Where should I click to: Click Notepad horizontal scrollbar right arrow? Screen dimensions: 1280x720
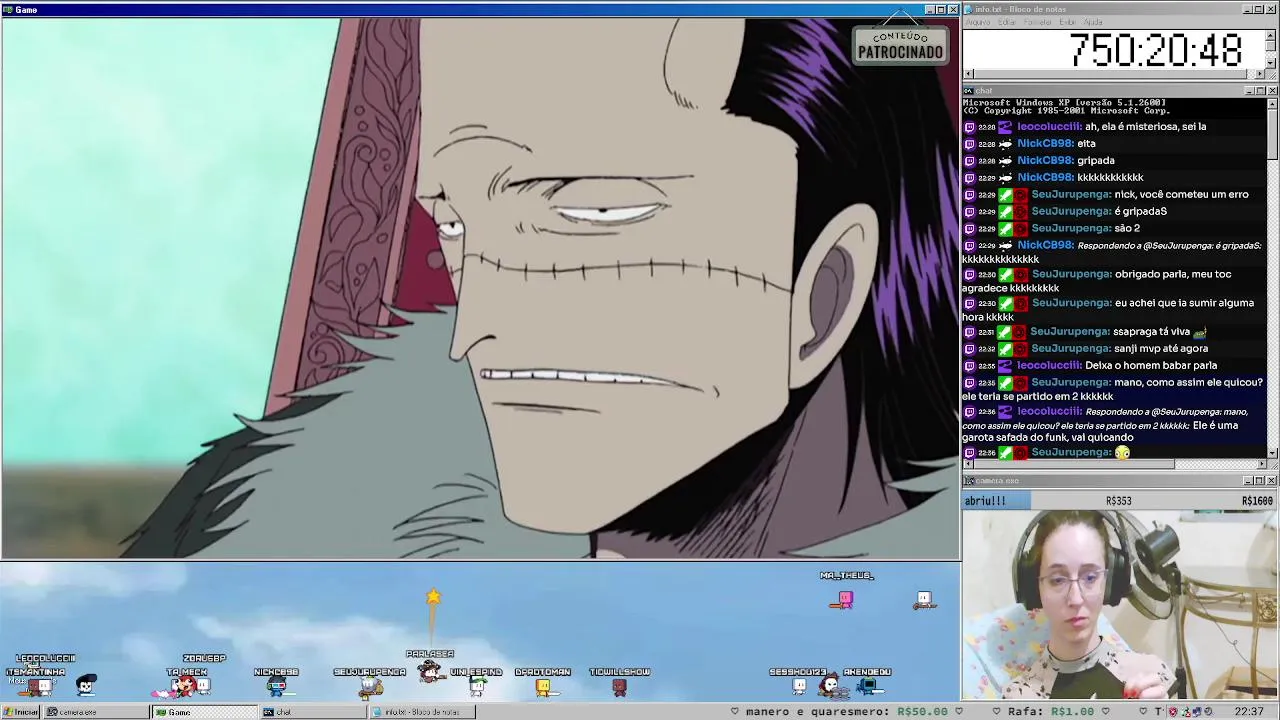coord(1260,74)
